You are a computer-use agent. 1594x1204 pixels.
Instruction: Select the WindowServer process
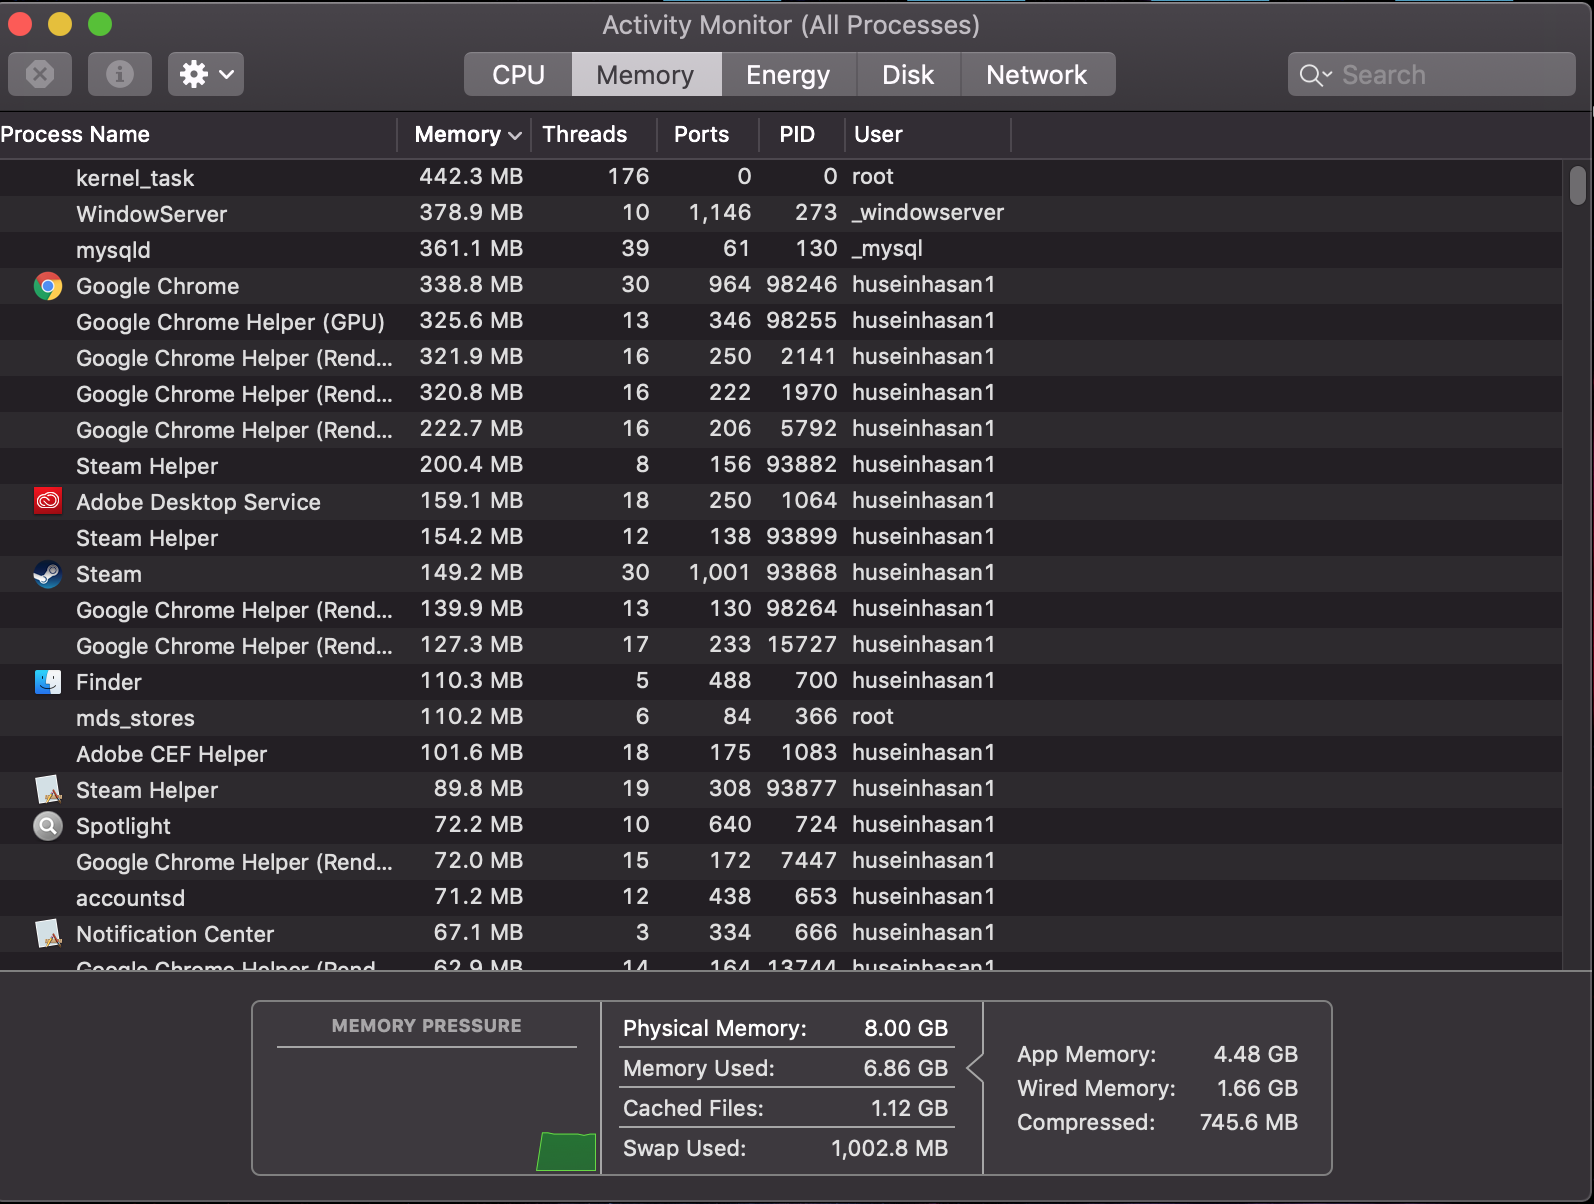pos(780,213)
